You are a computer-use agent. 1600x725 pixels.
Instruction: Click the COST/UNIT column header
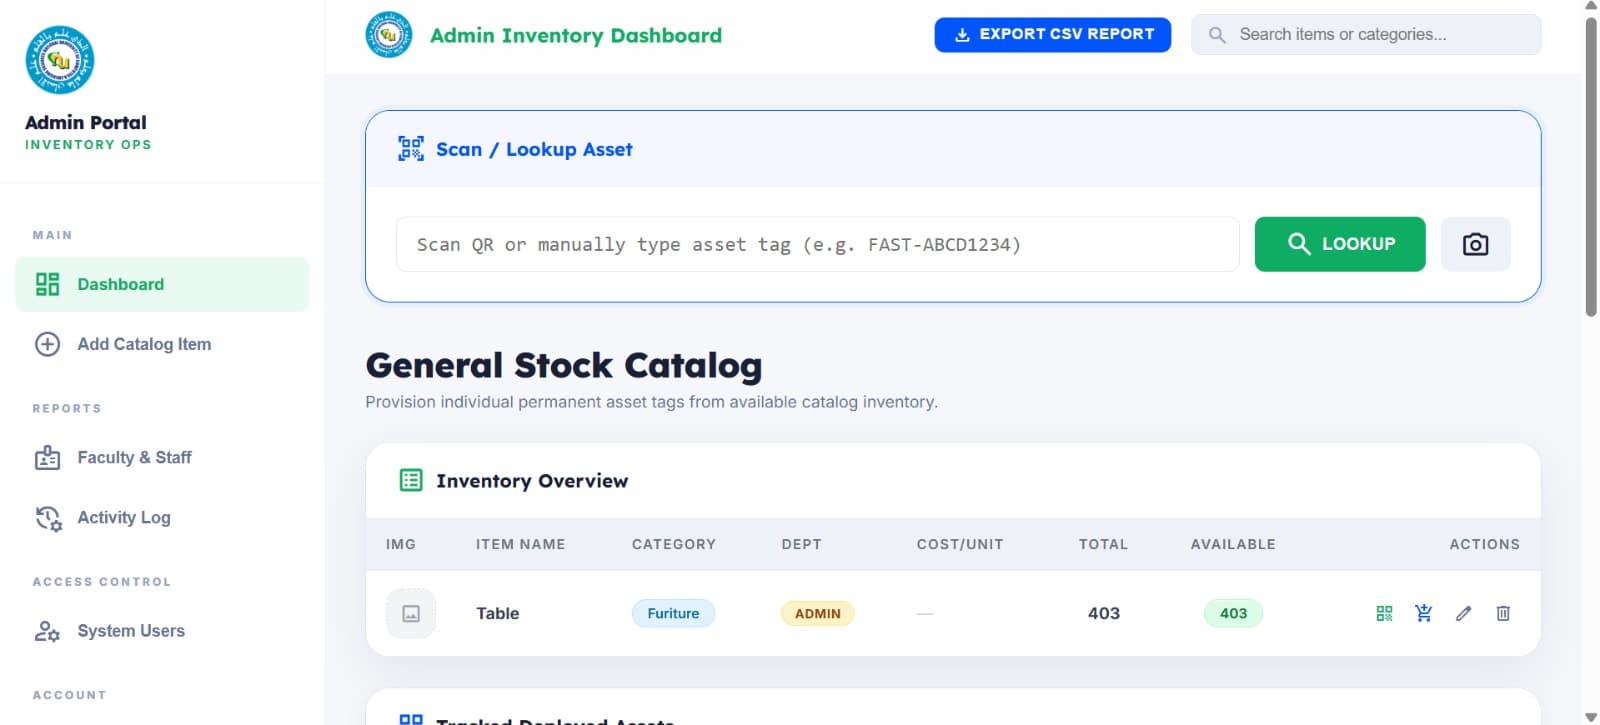[x=959, y=544]
